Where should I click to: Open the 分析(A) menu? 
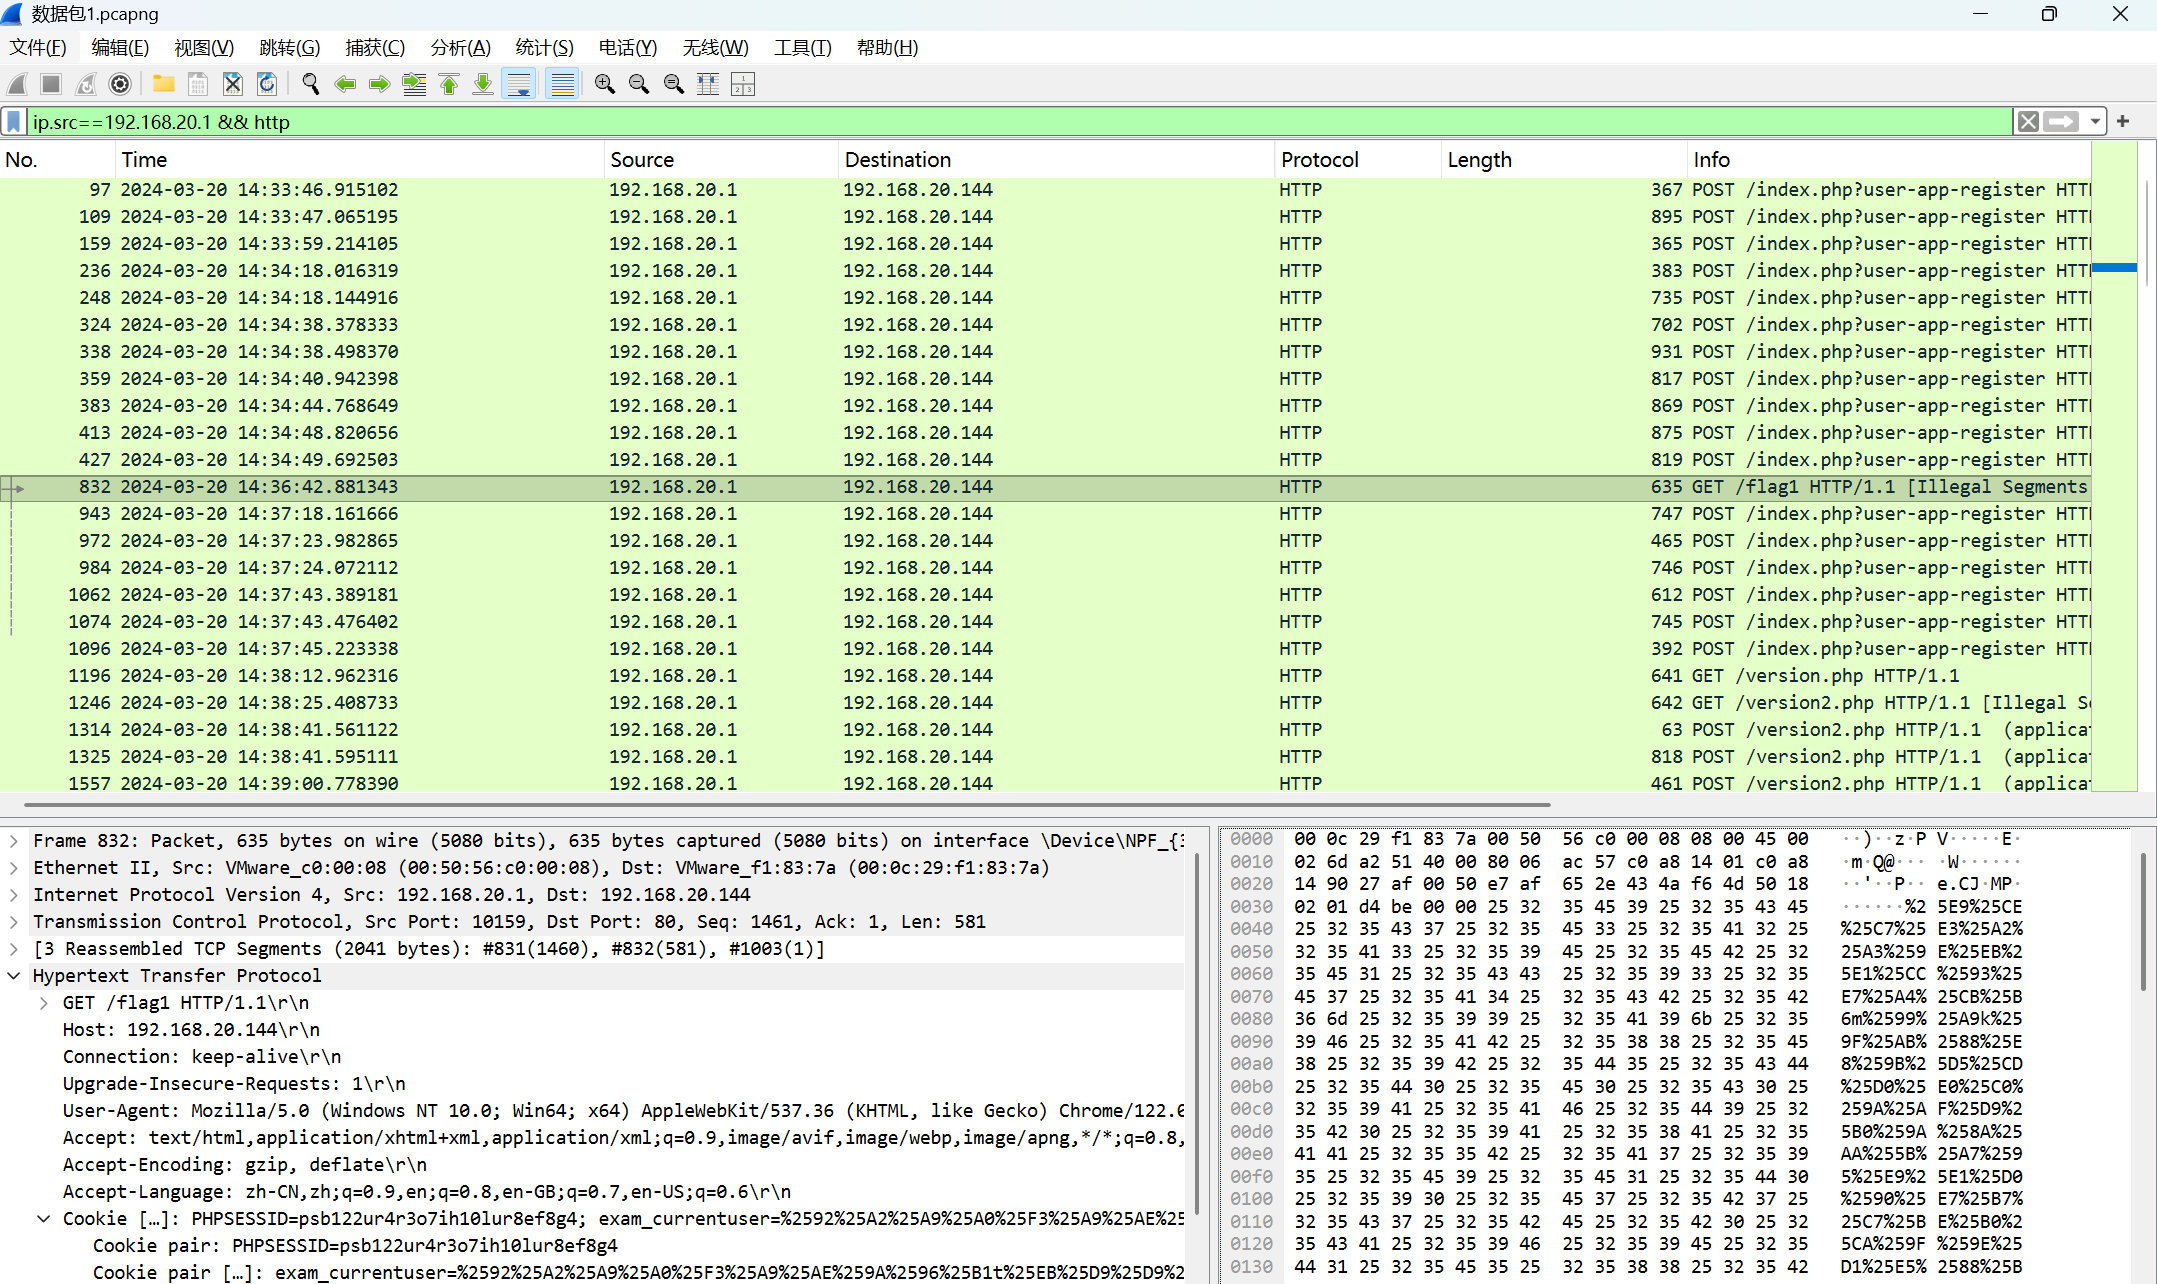460,48
